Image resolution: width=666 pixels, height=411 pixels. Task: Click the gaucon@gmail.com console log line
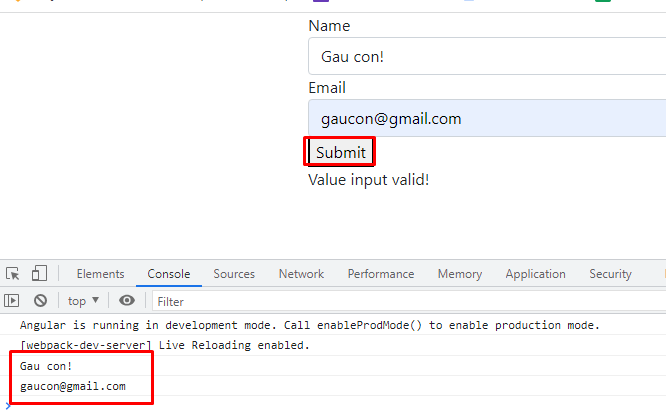[x=73, y=386]
